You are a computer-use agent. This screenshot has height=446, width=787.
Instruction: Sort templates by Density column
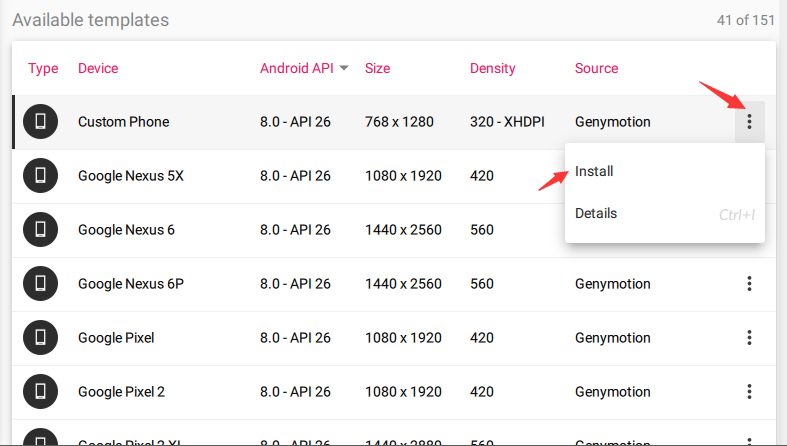point(492,68)
